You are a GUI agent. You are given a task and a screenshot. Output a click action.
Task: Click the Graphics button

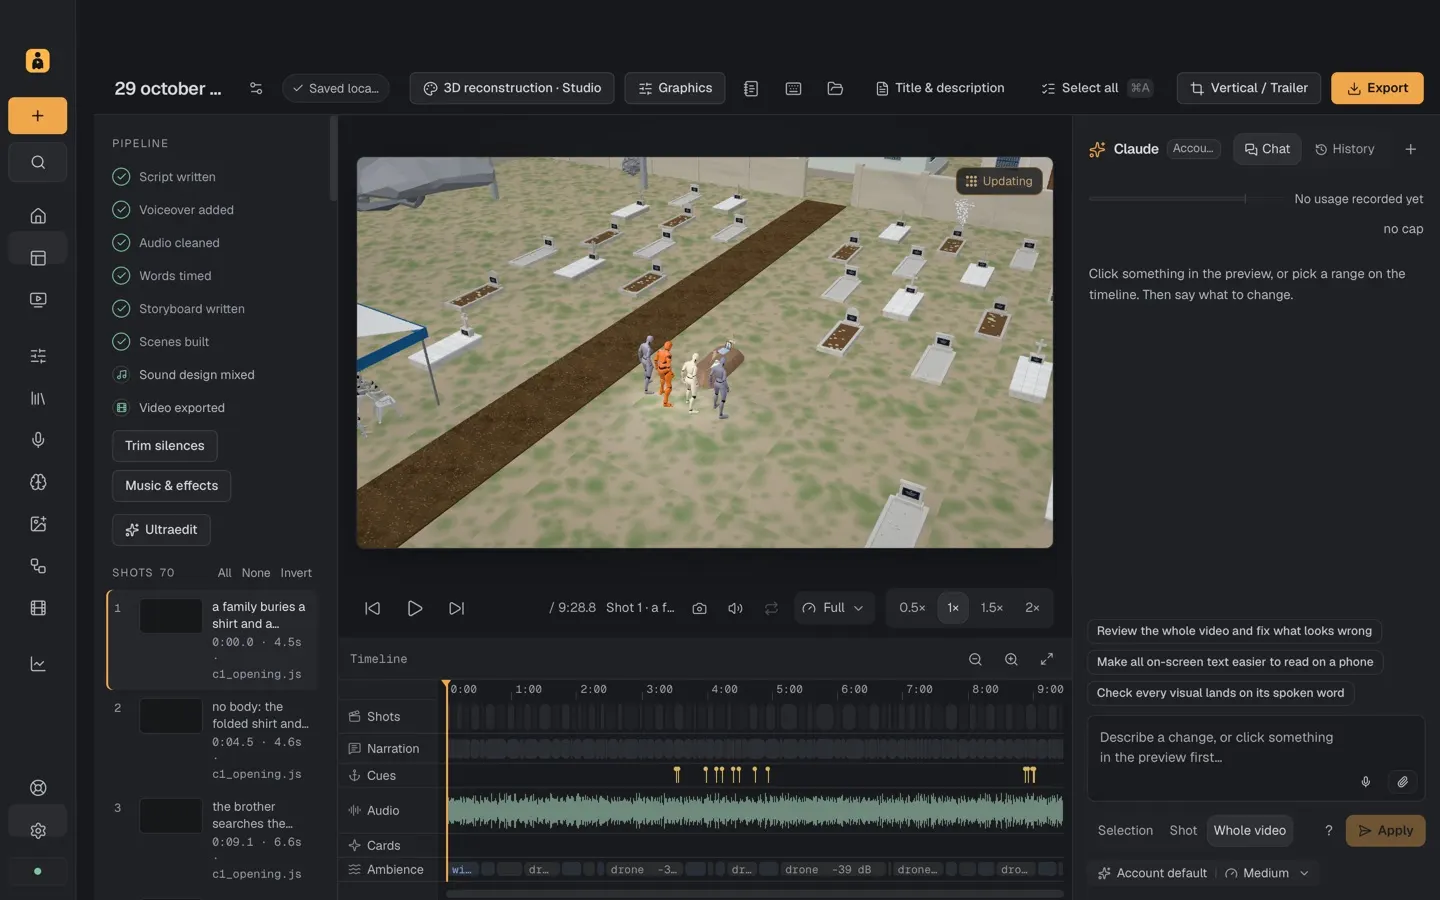(675, 88)
